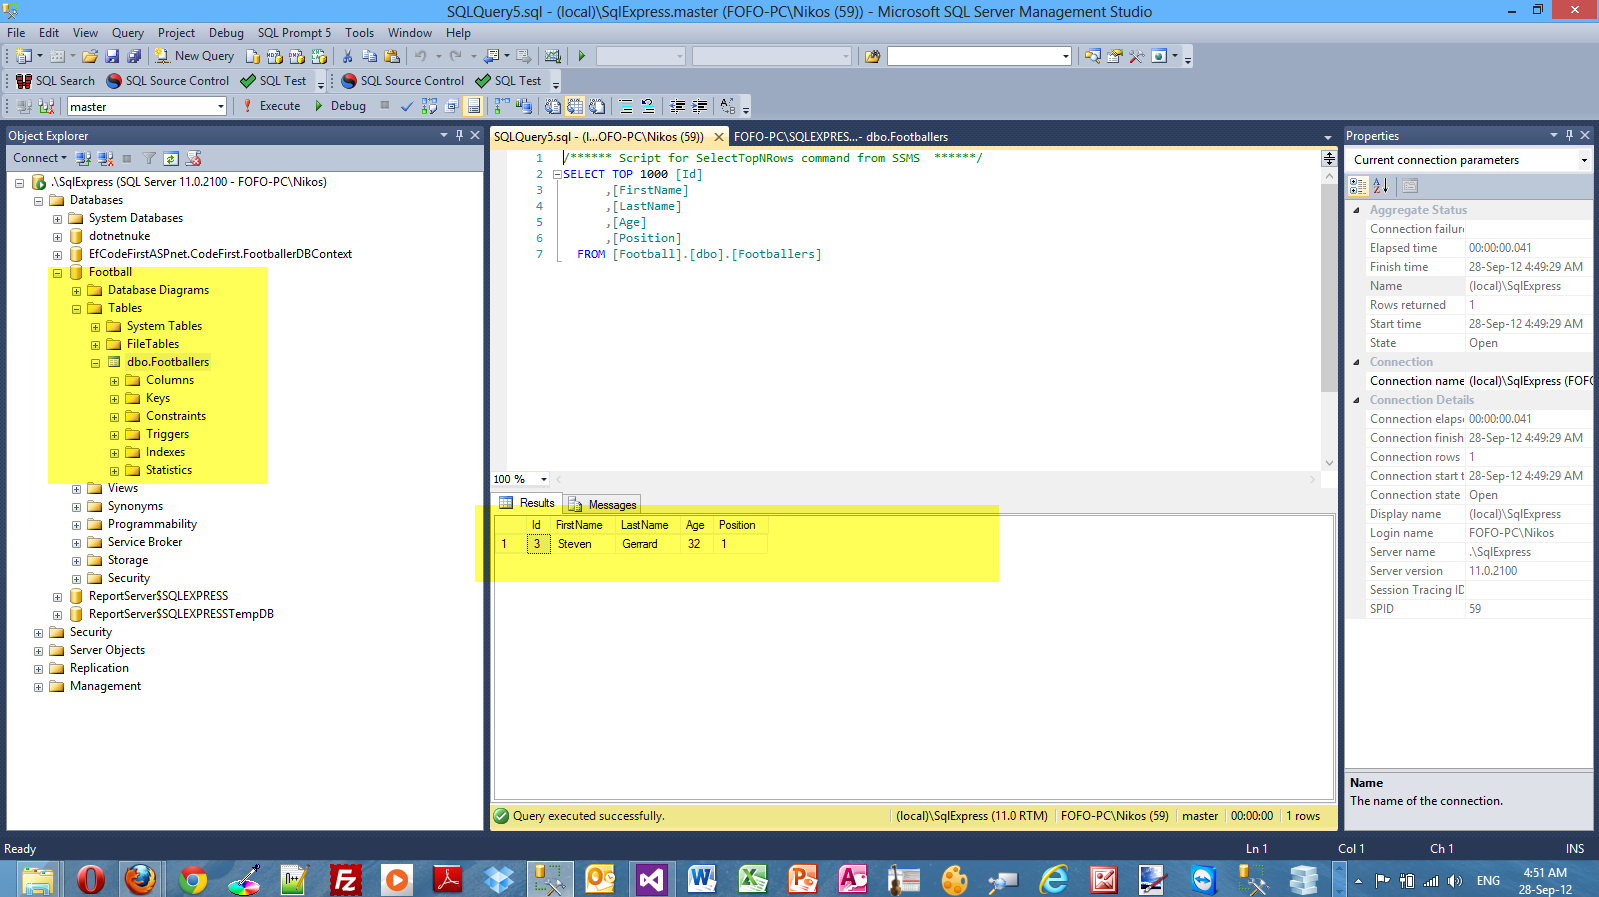The height and width of the screenshot is (897, 1599).
Task: Switch to the Messages tab
Action: click(603, 505)
